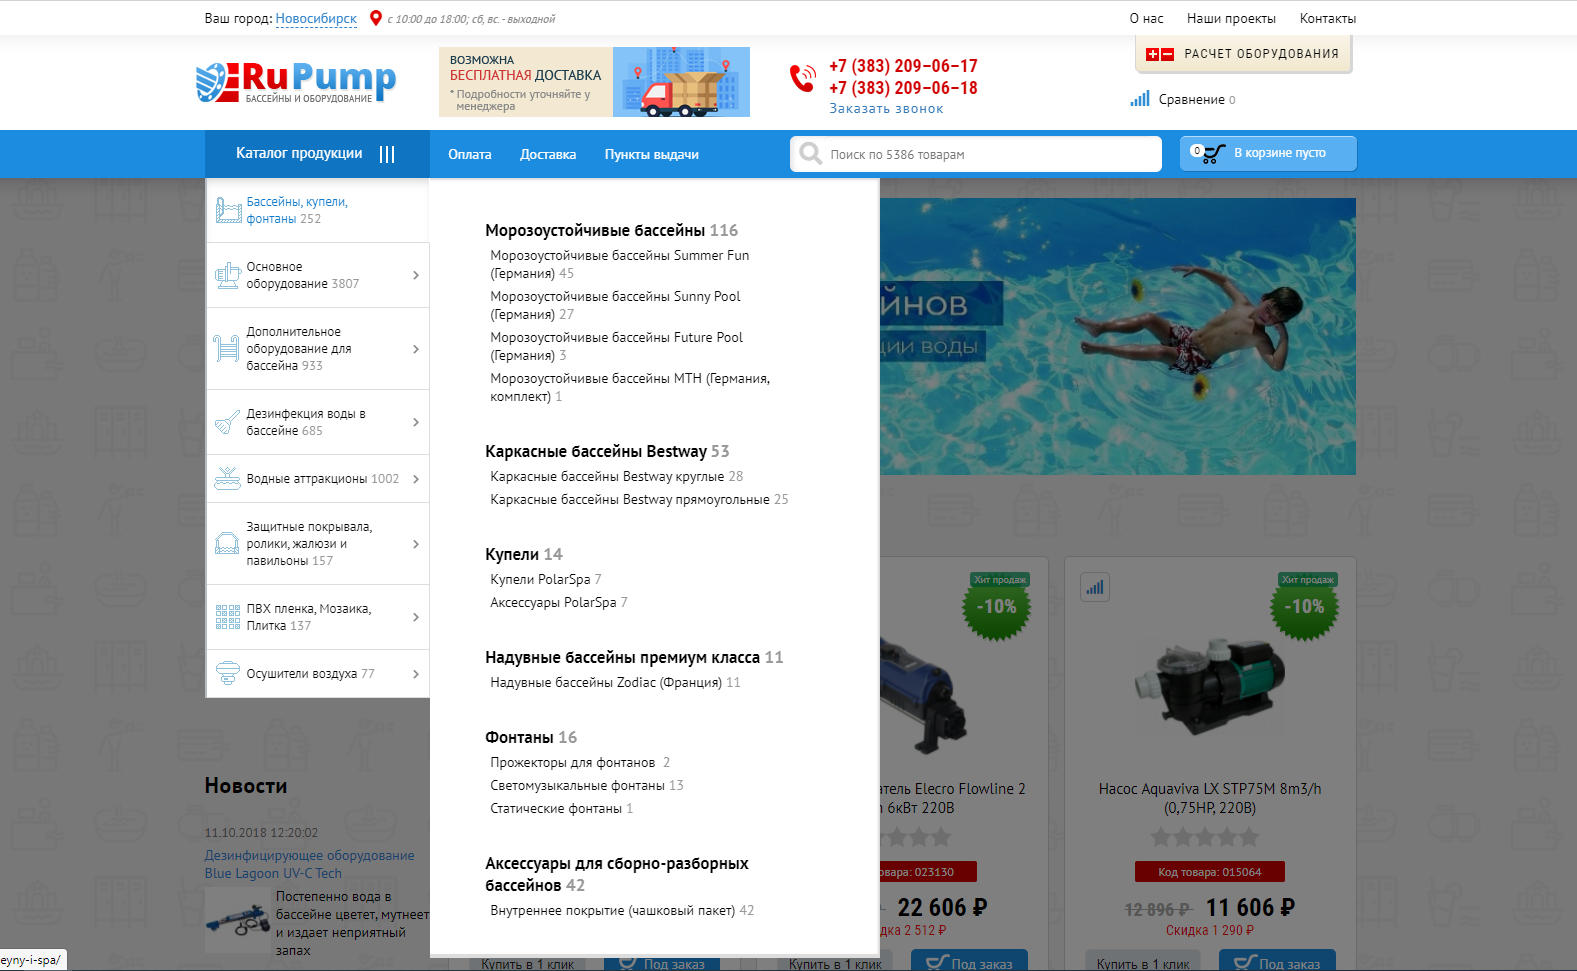Open Сравнение link
The width and height of the screenshot is (1577, 971).
coord(1191,99)
